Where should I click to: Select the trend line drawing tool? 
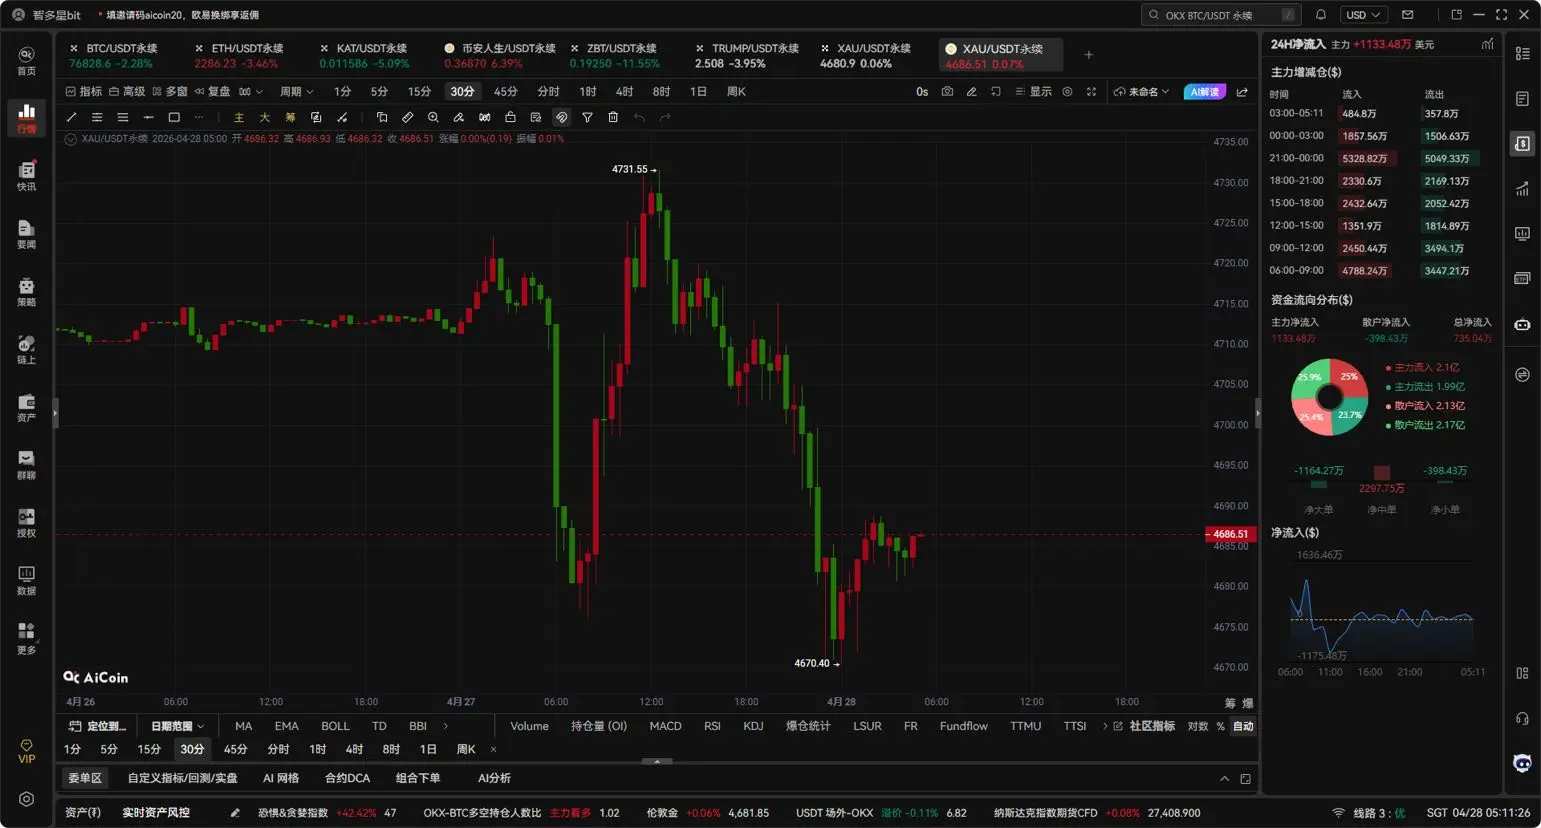tap(71, 117)
